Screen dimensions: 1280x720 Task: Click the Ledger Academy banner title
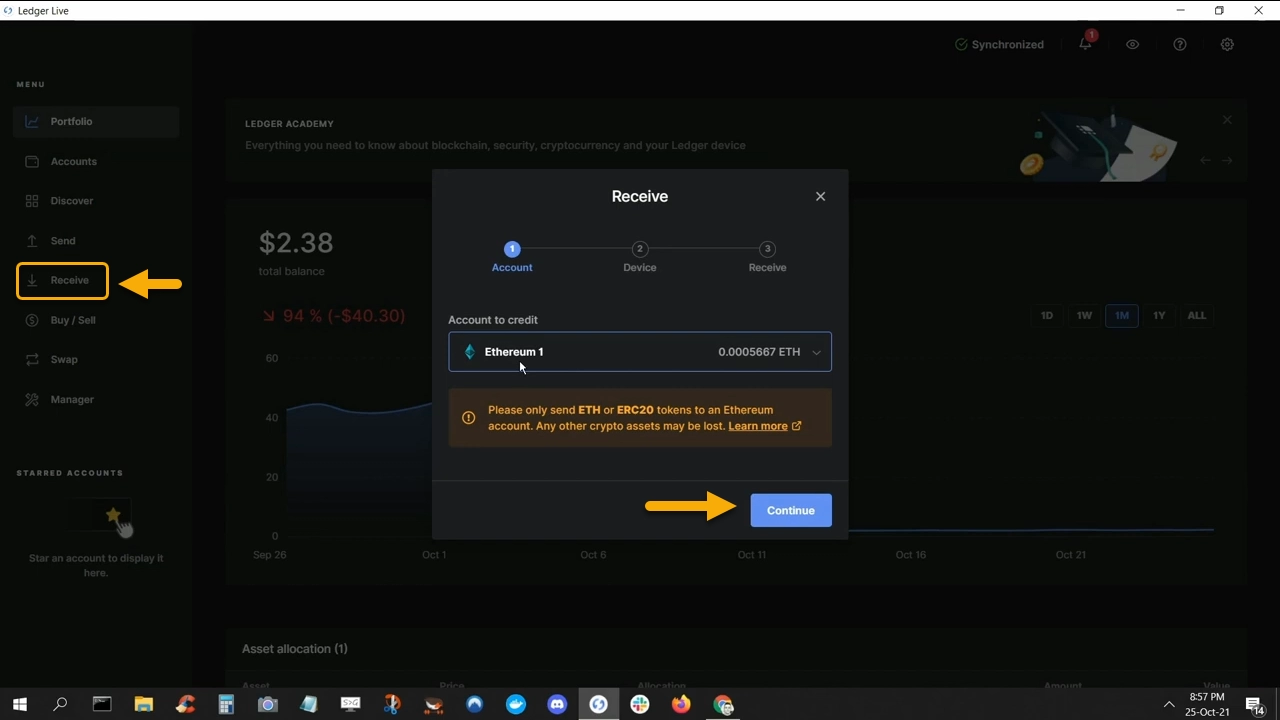click(289, 124)
